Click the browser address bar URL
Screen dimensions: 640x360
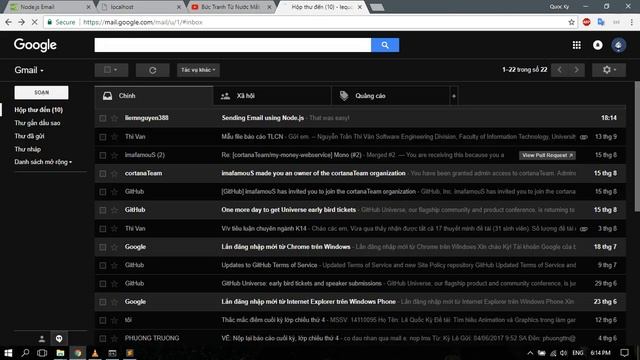tap(143, 22)
